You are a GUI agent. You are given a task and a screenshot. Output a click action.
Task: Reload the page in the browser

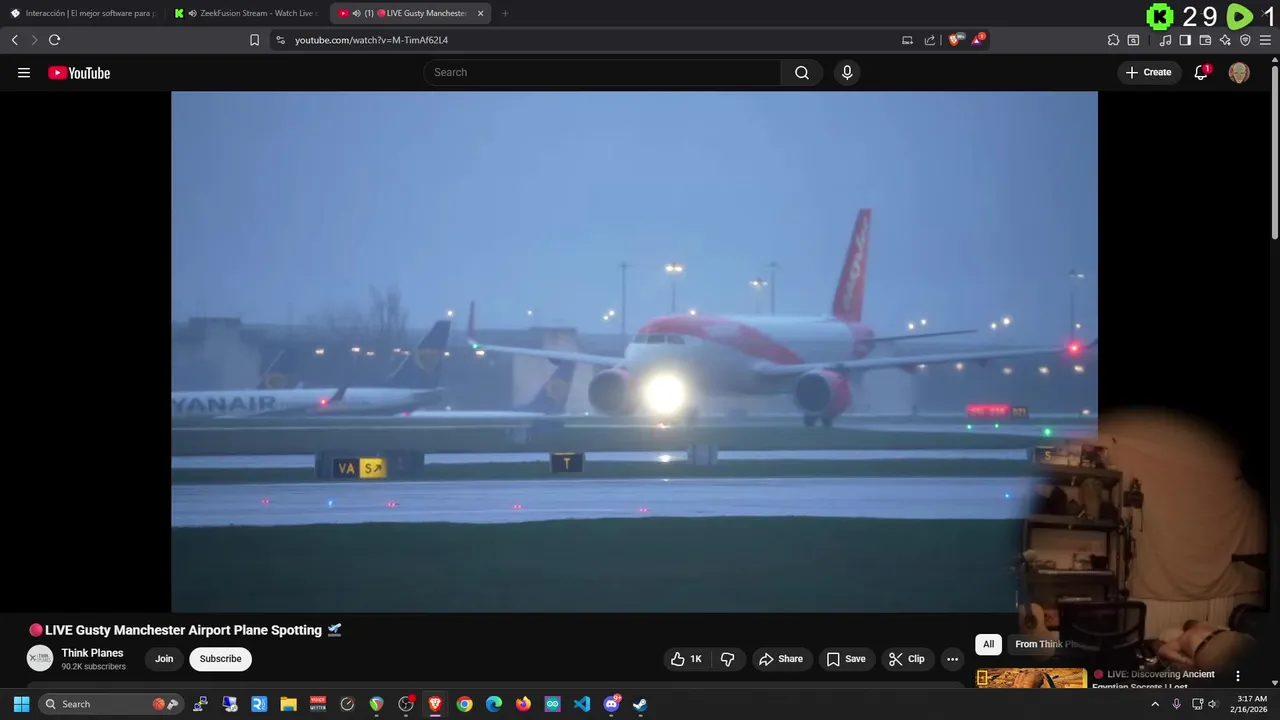(x=54, y=40)
